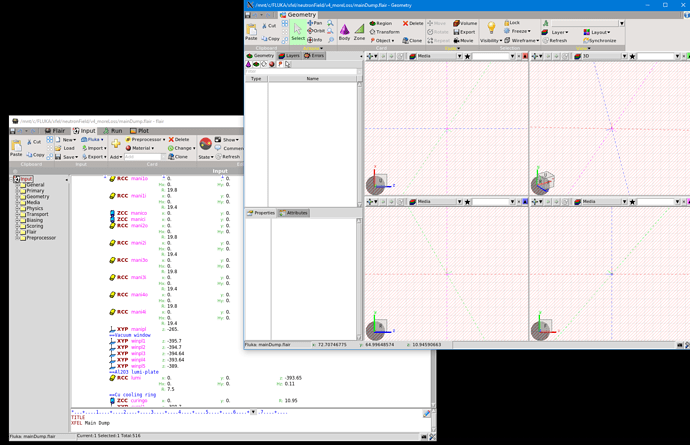Viewport: 690px width, 445px height.
Task: Switch to the Run tab in Flair
Action: 113,131
